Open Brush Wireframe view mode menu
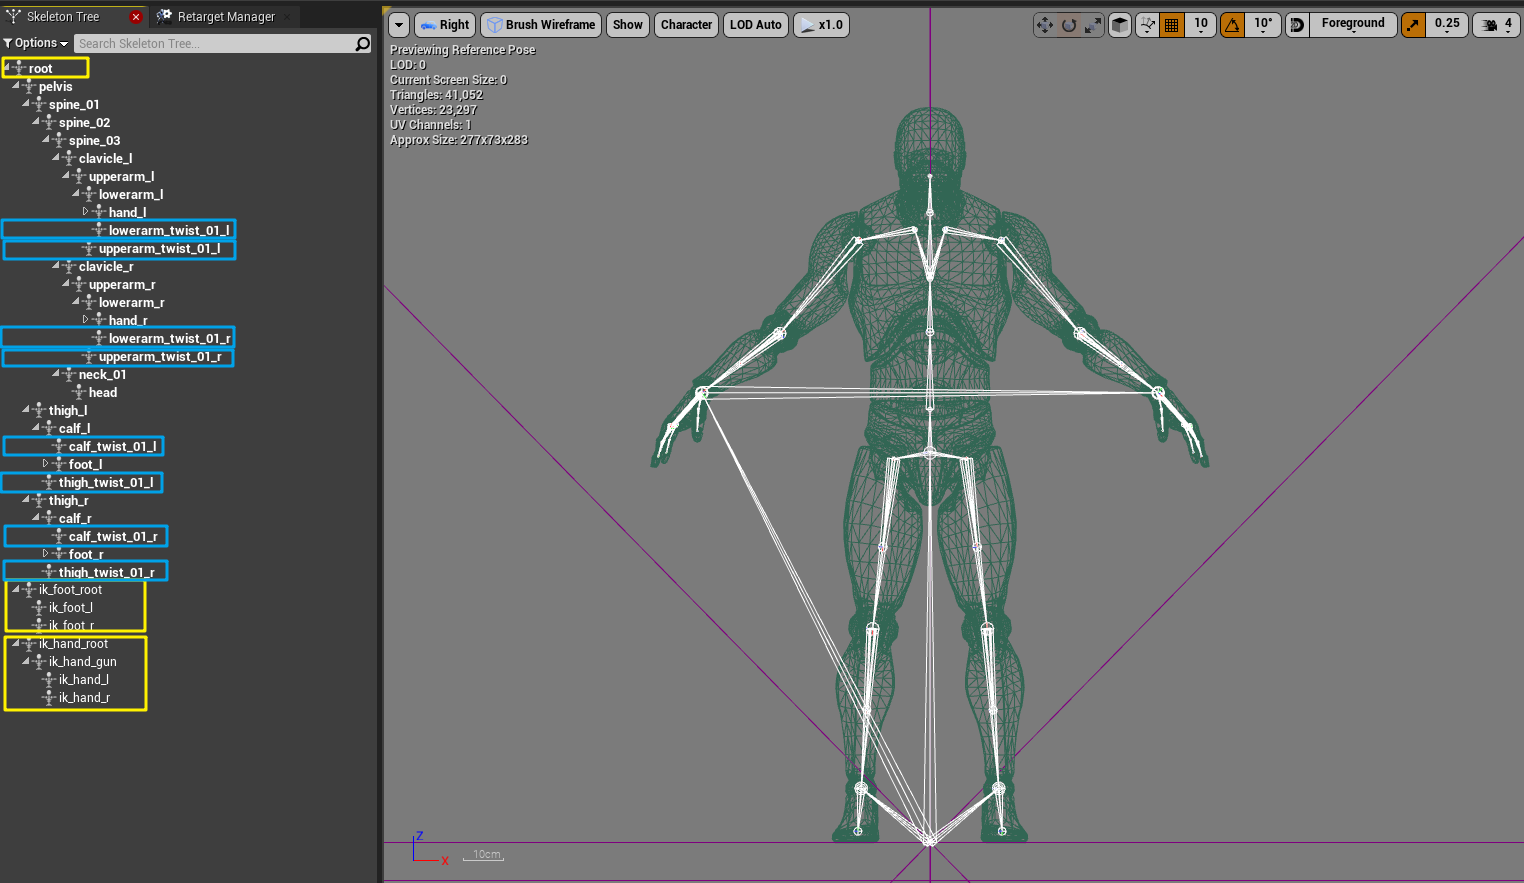1524x883 pixels. pos(541,25)
